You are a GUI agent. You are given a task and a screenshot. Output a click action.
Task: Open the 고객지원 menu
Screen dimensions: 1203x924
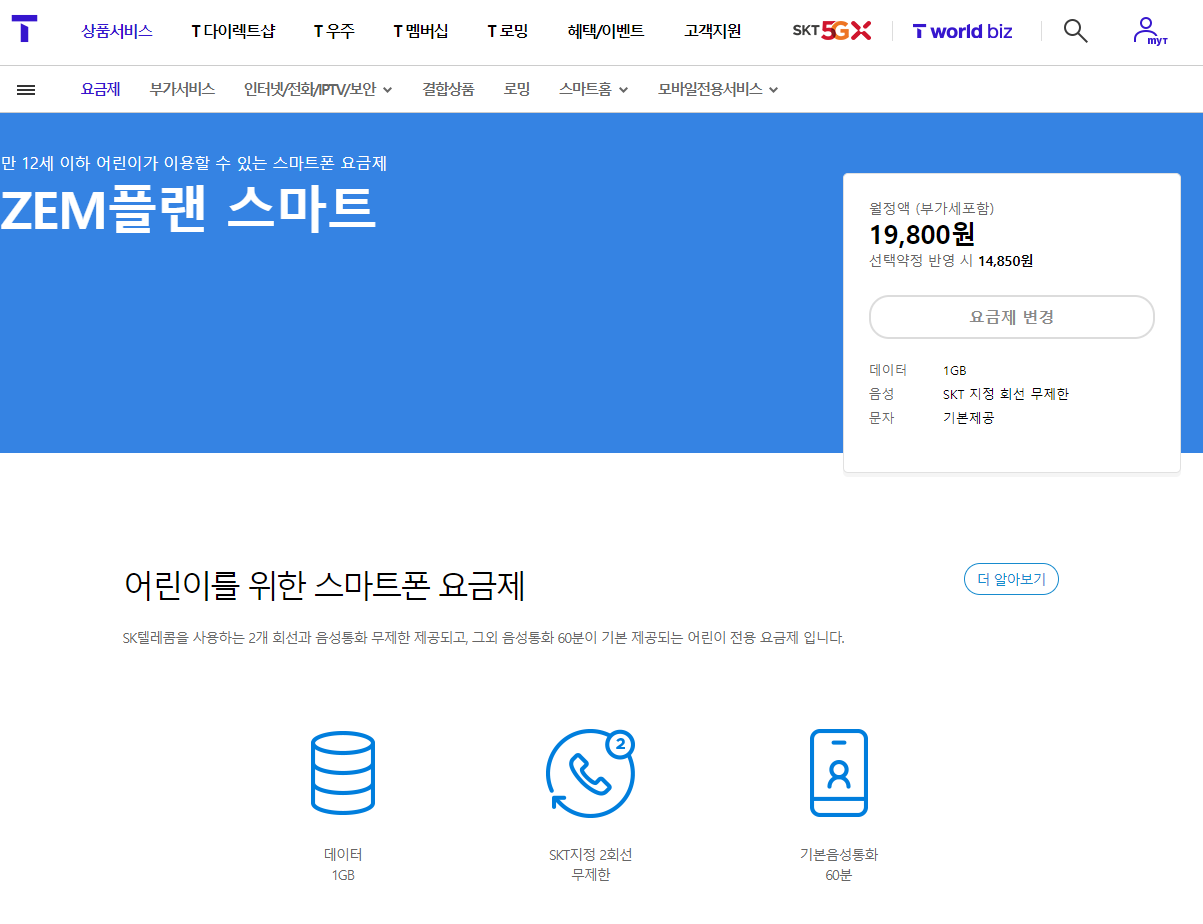click(713, 31)
